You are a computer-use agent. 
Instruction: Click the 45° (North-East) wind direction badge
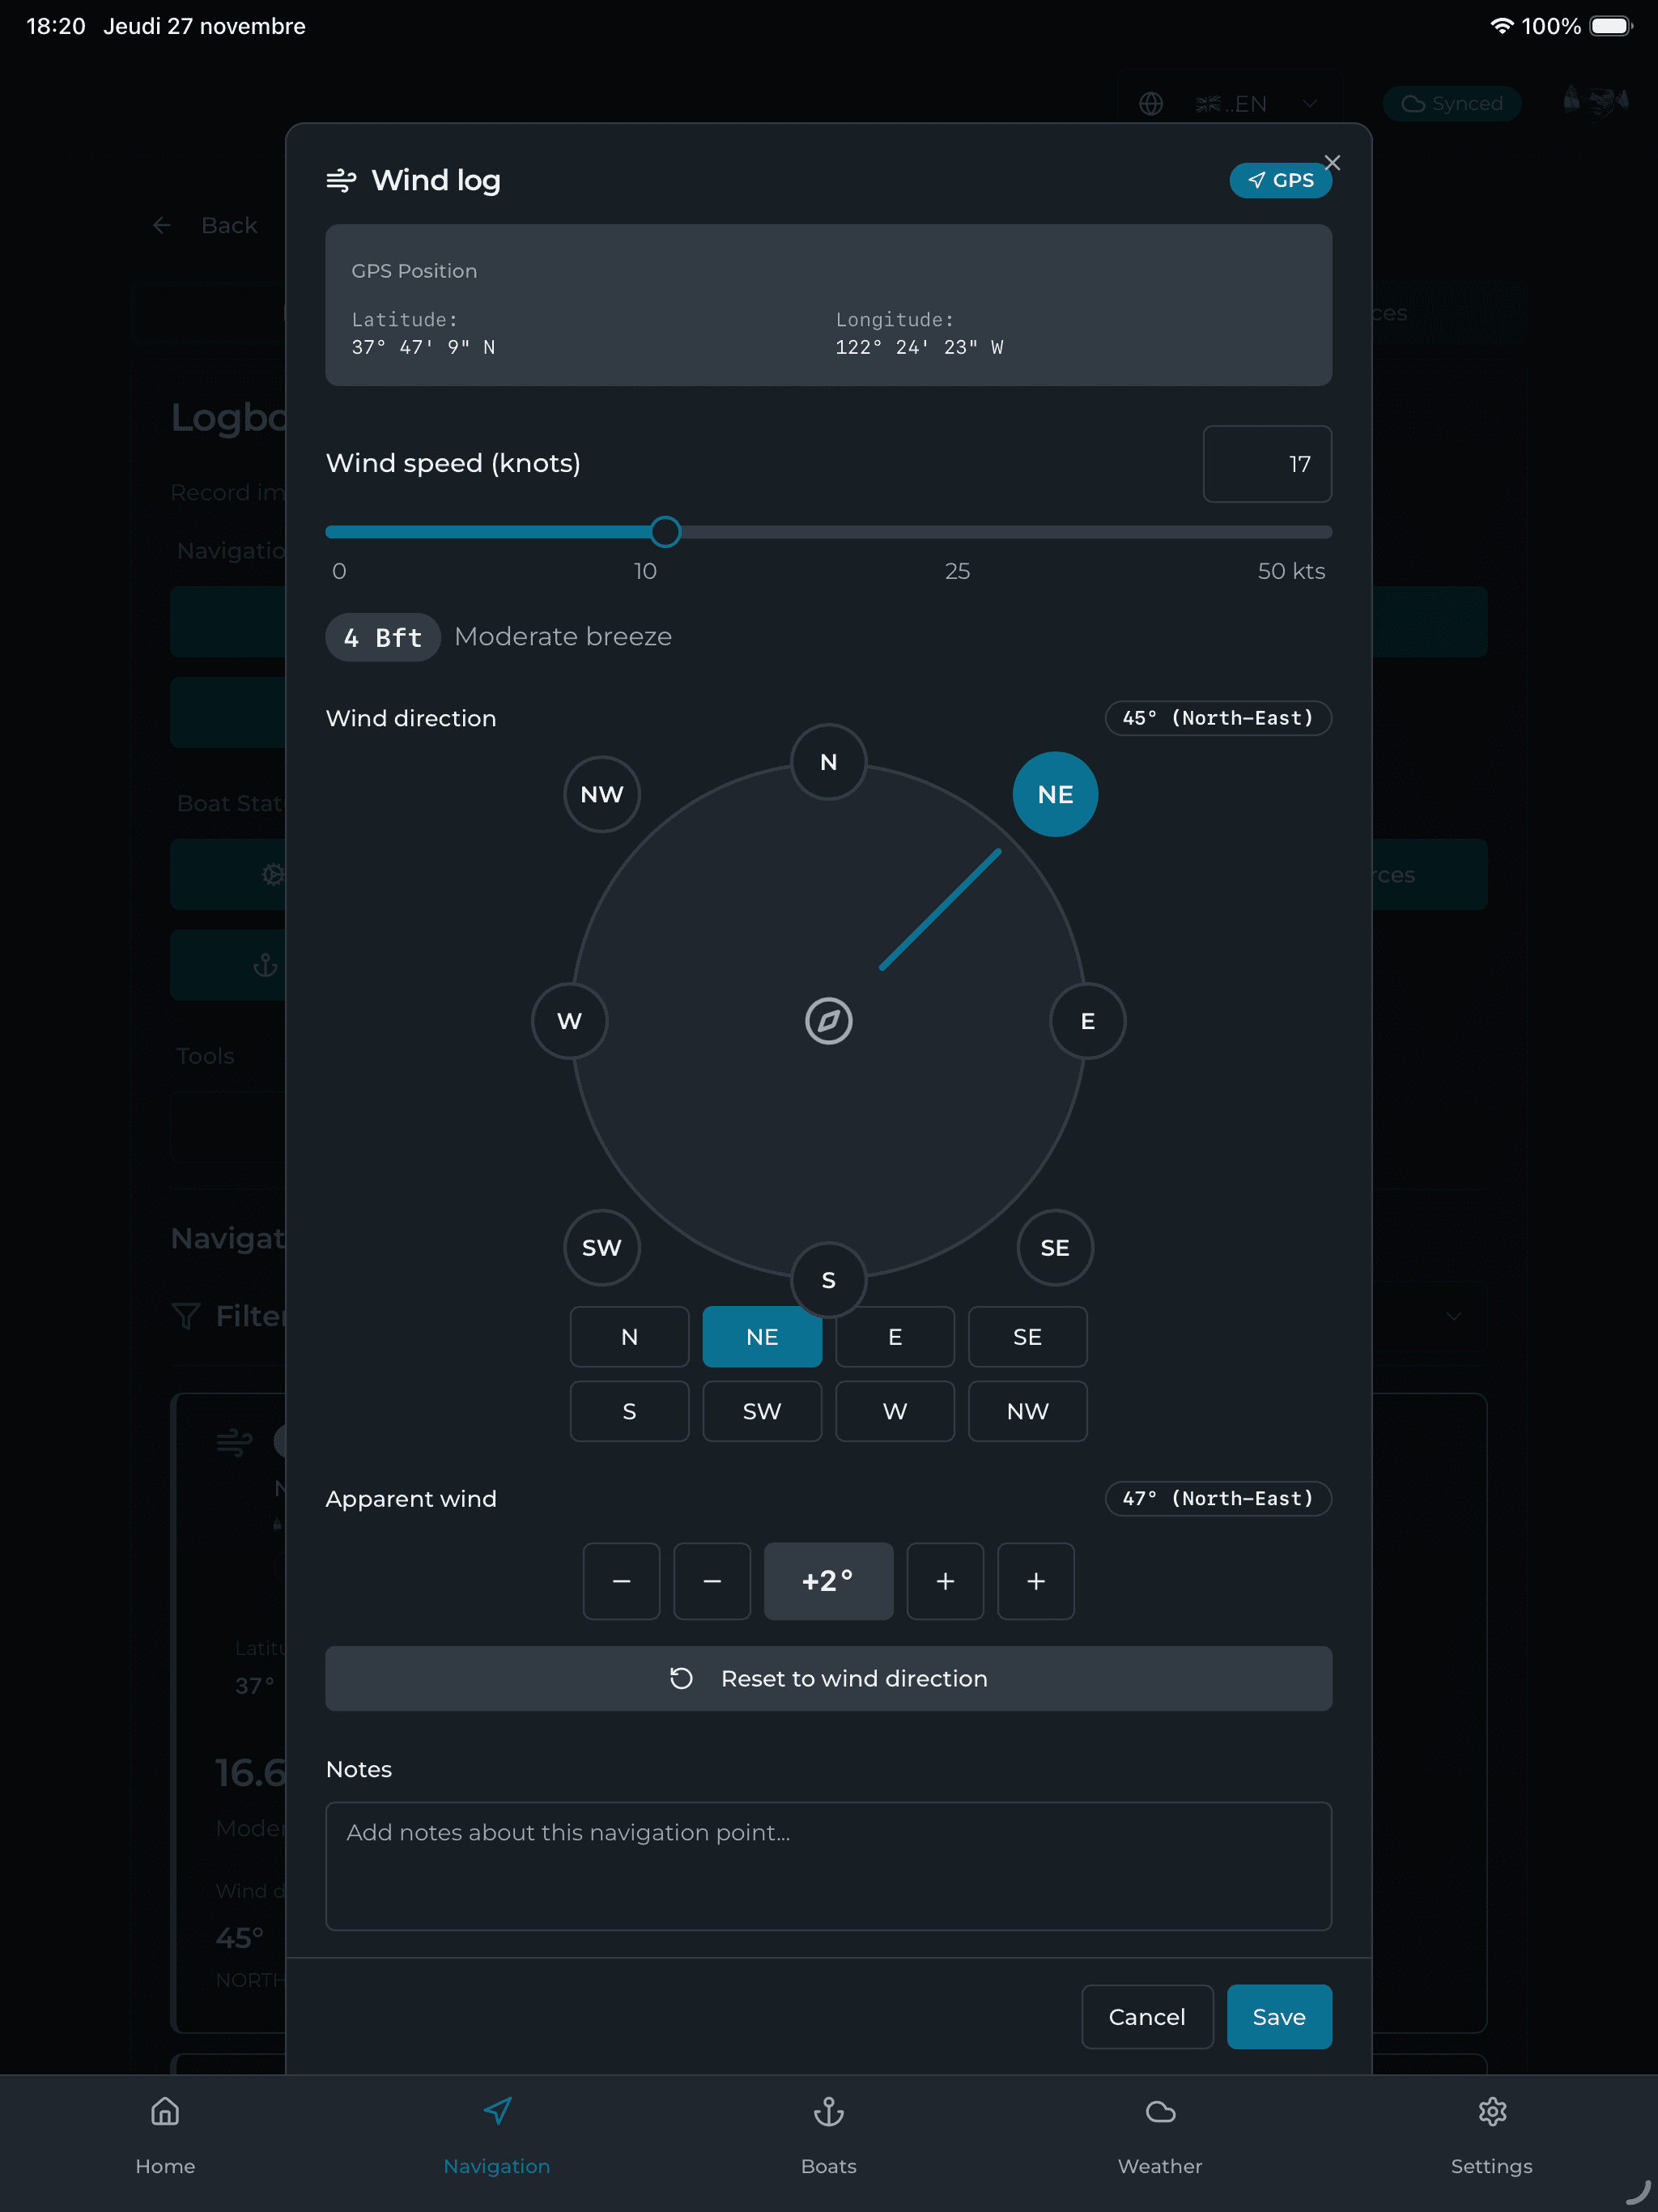coord(1218,718)
